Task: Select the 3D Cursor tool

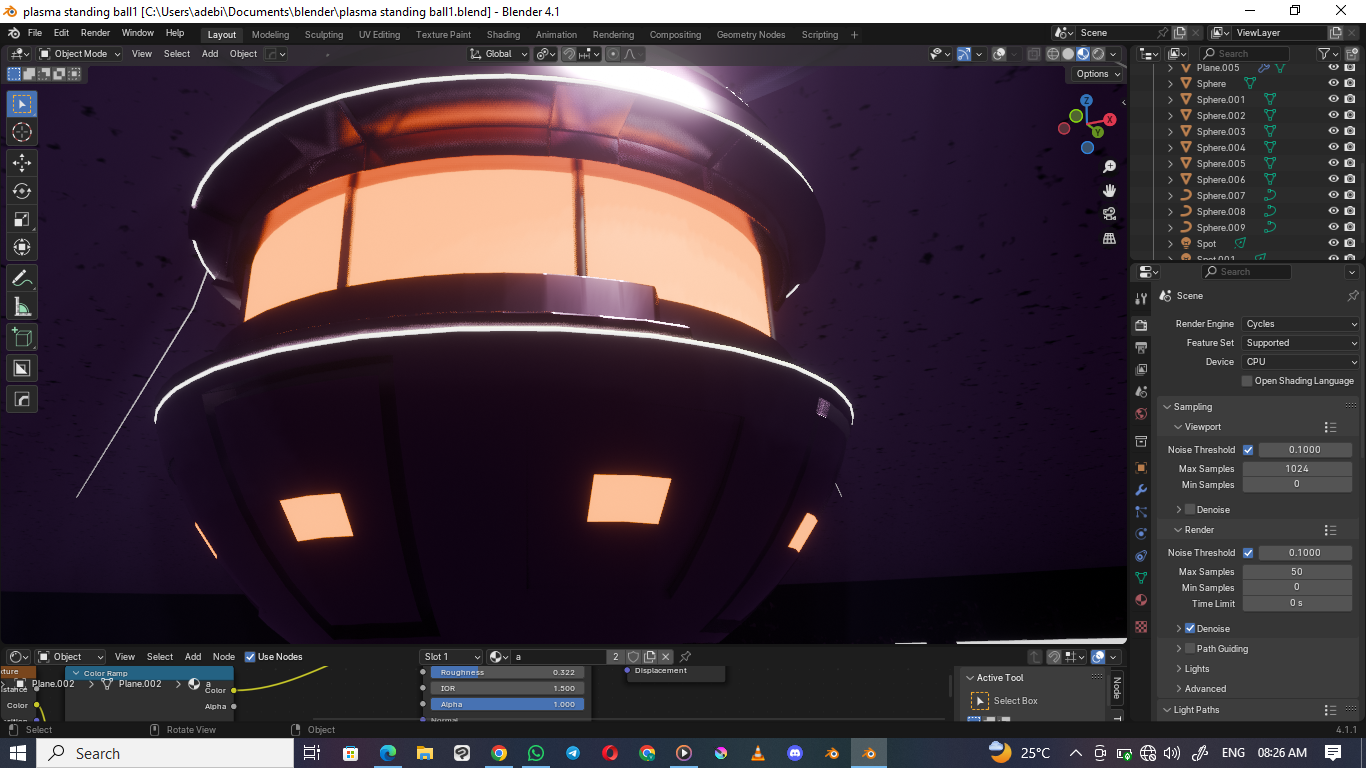Action: (x=22, y=132)
